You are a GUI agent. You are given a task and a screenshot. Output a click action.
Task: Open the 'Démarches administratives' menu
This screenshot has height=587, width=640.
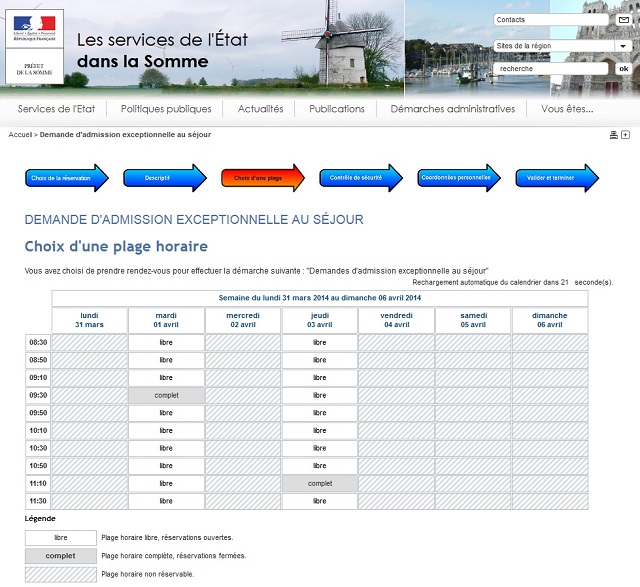tap(452, 109)
